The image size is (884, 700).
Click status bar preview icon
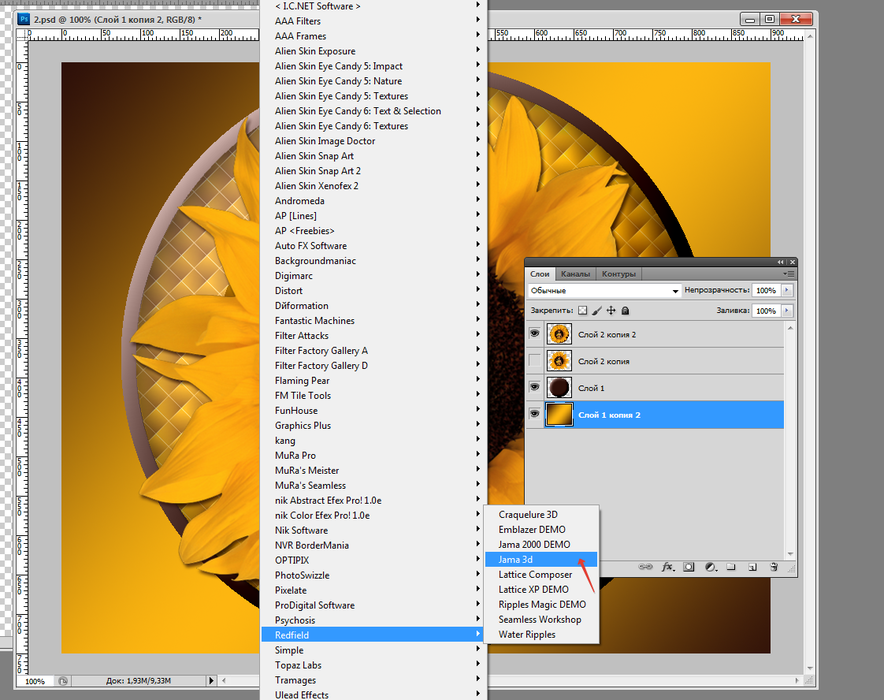pyautogui.click(x=63, y=681)
